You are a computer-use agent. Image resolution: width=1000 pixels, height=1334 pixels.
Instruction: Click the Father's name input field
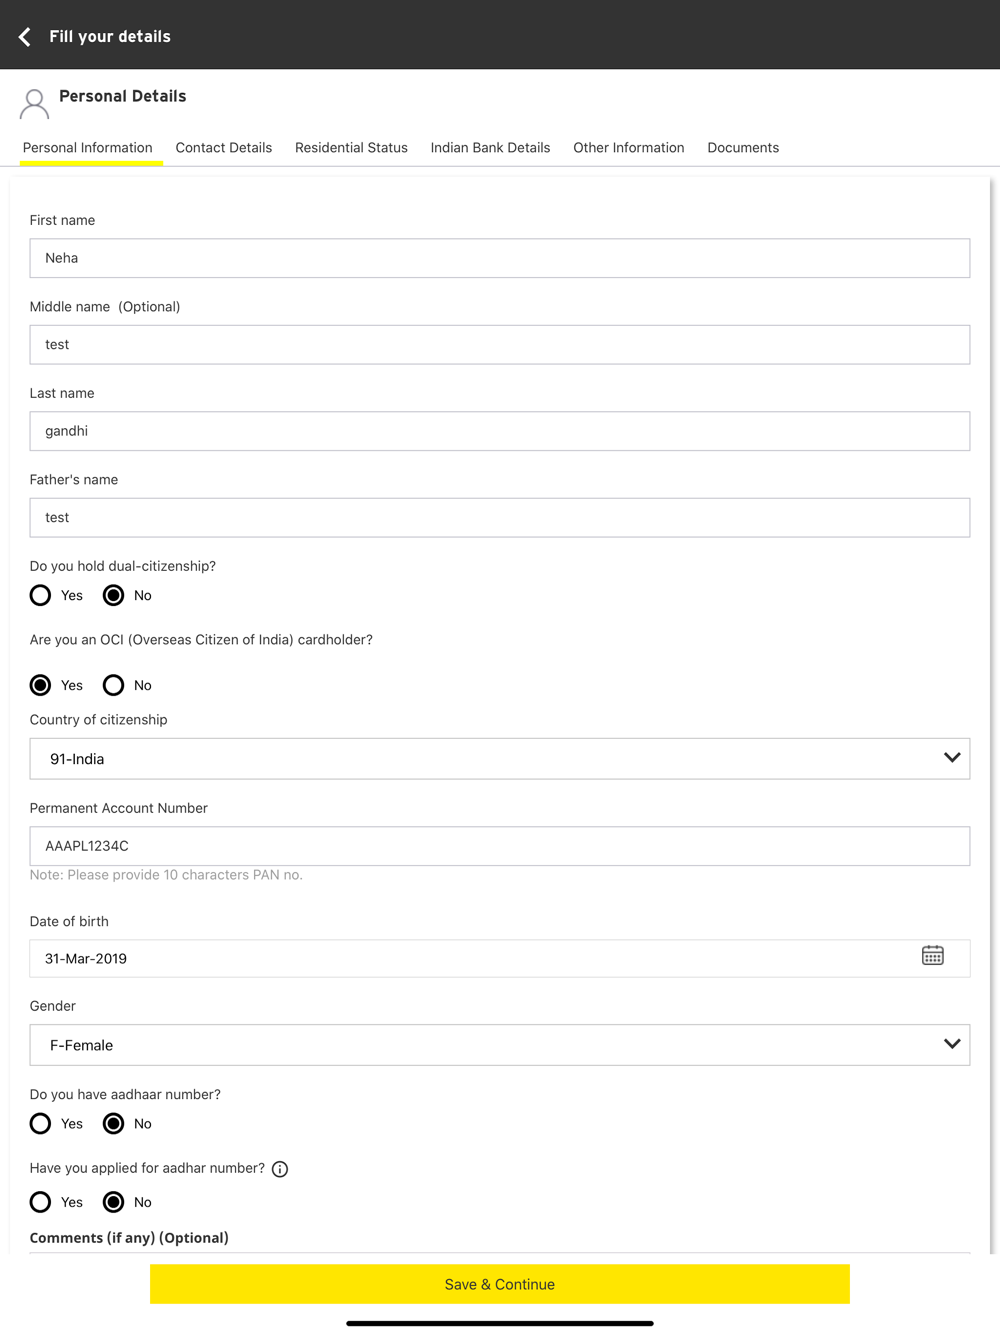(x=500, y=518)
